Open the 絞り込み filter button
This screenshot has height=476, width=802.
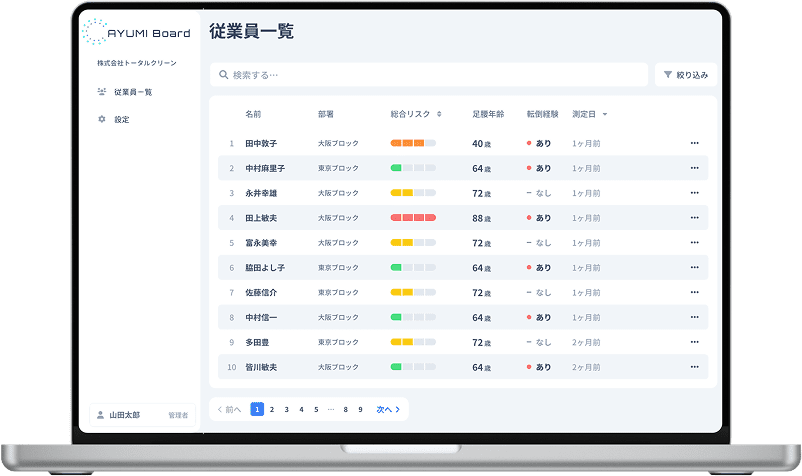pyautogui.click(x=685, y=75)
